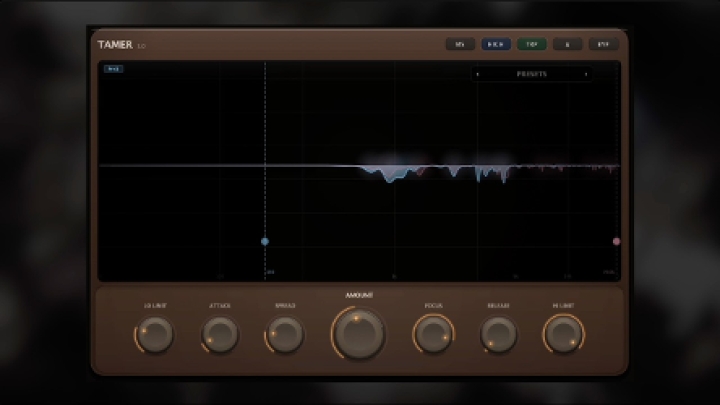Open the PRESETS selector
This screenshot has height=405, width=720.
pyautogui.click(x=532, y=74)
